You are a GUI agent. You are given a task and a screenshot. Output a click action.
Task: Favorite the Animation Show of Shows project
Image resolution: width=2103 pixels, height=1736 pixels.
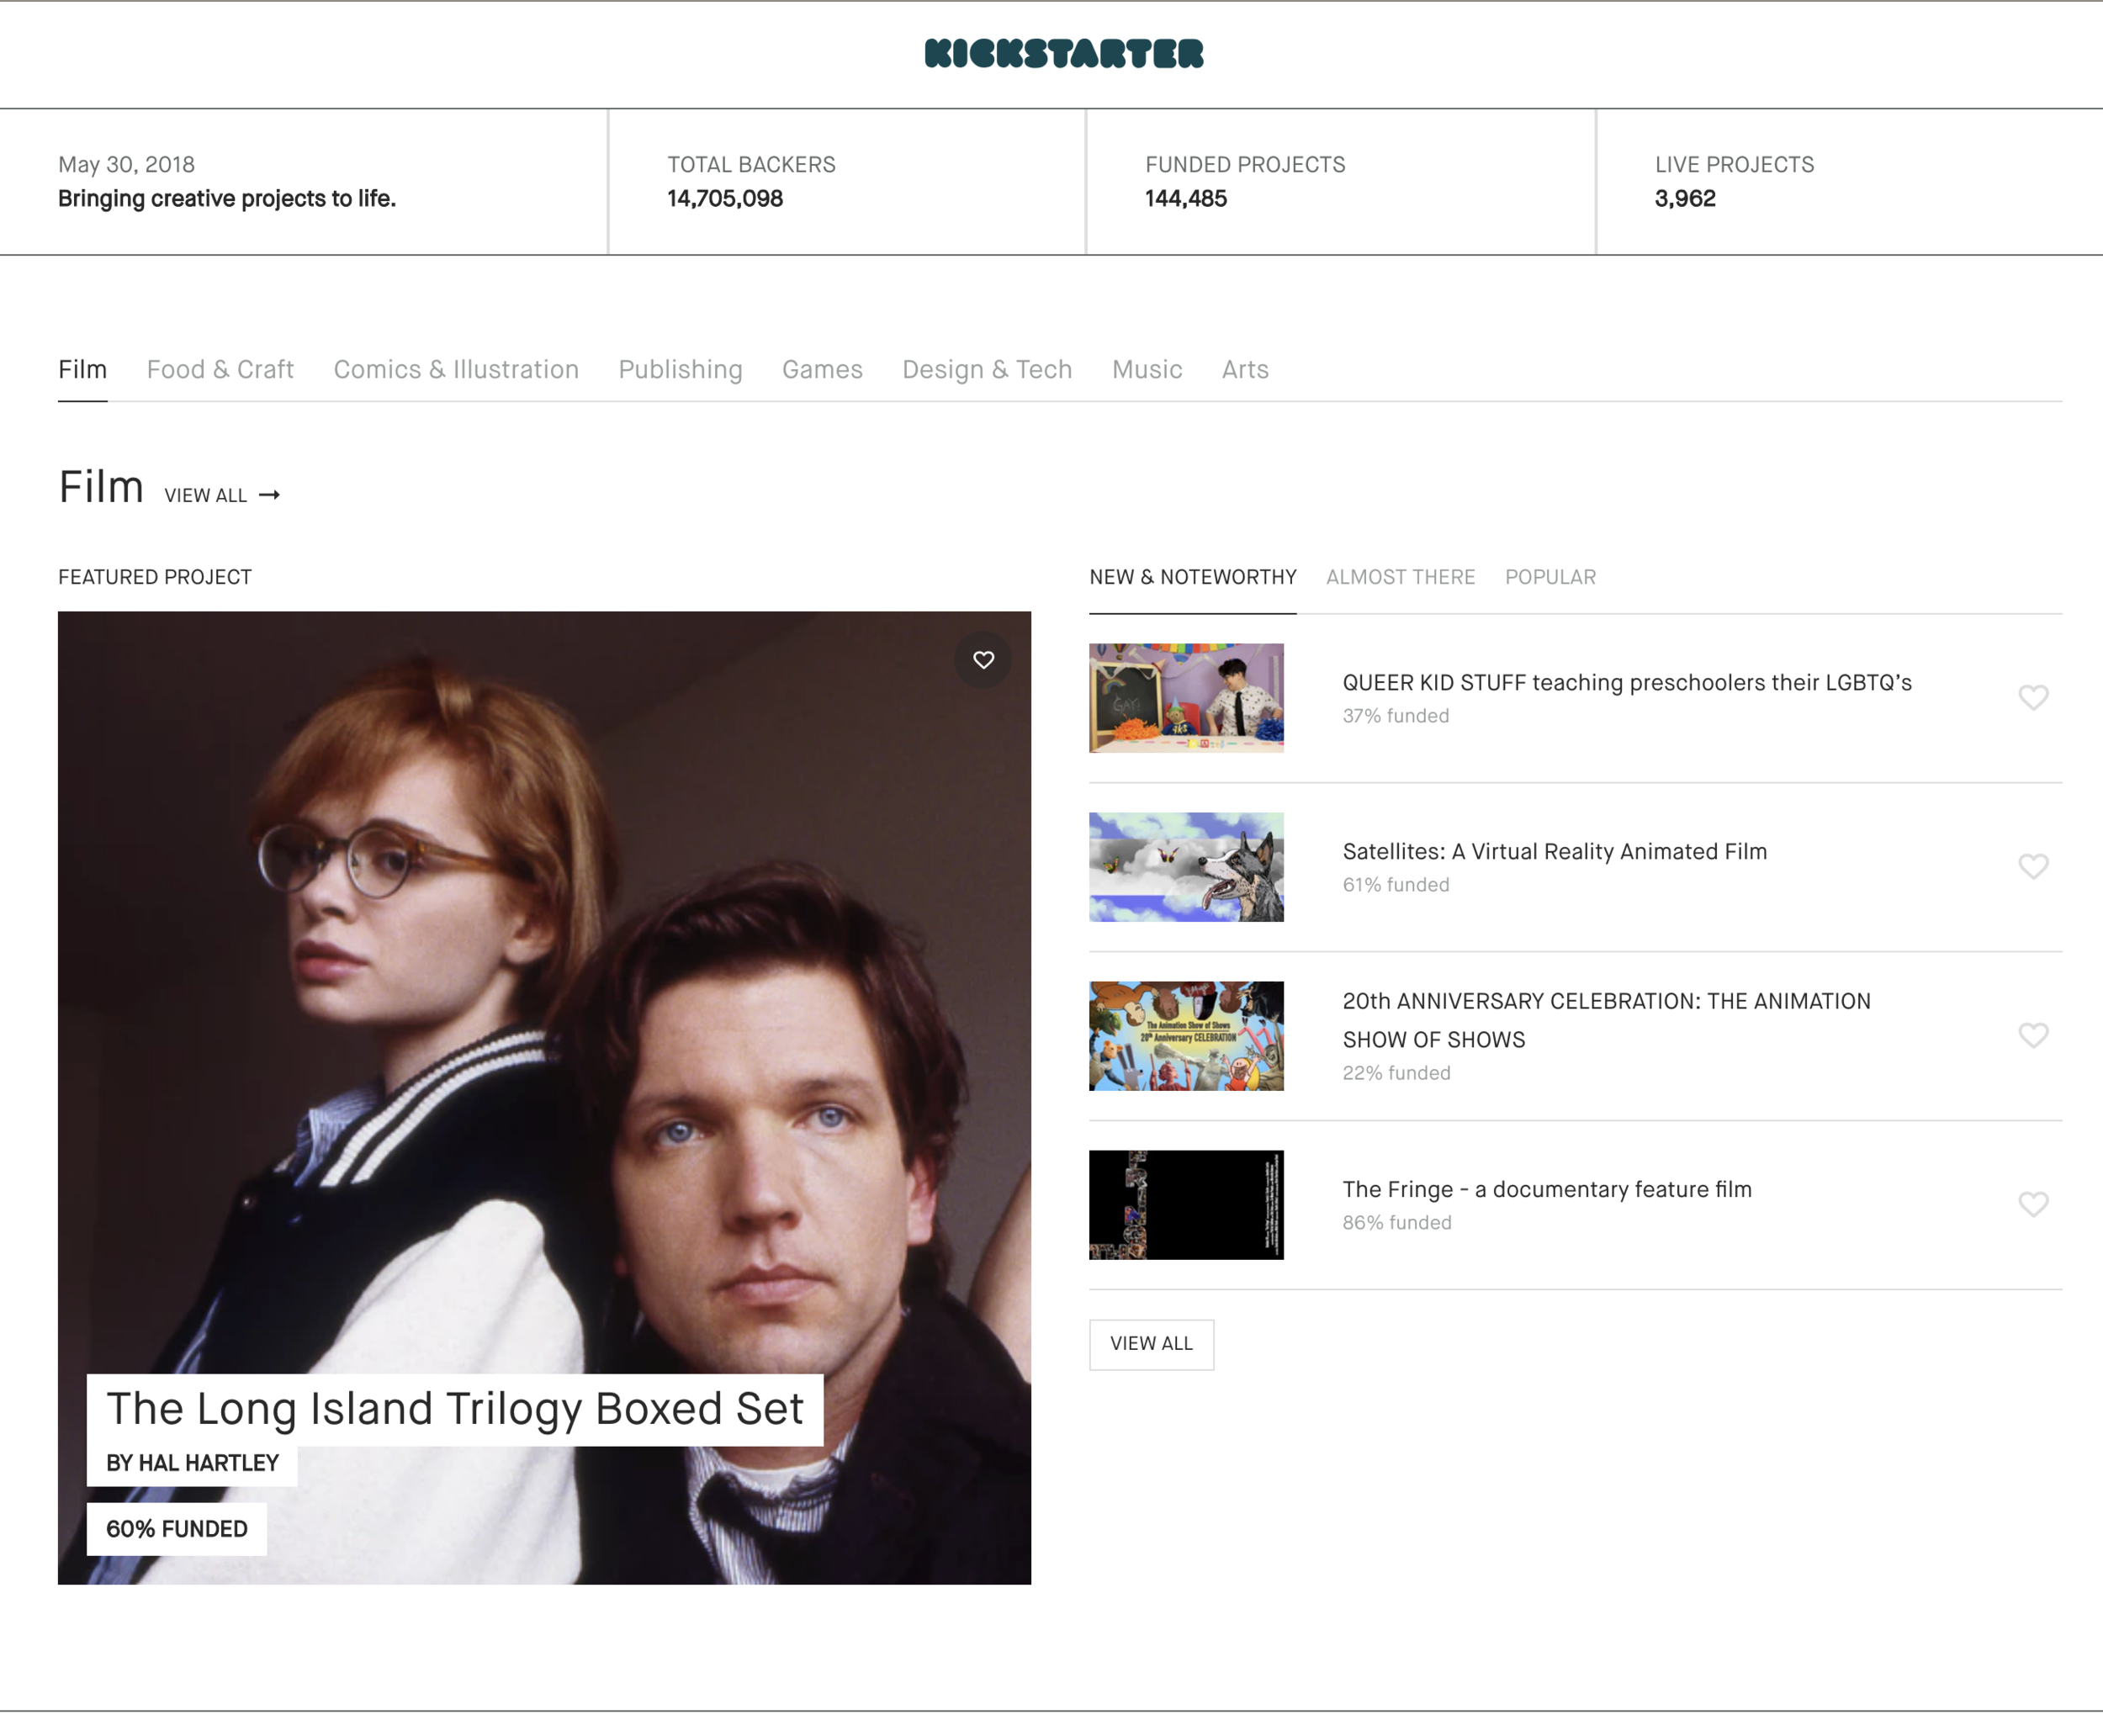[2032, 1035]
